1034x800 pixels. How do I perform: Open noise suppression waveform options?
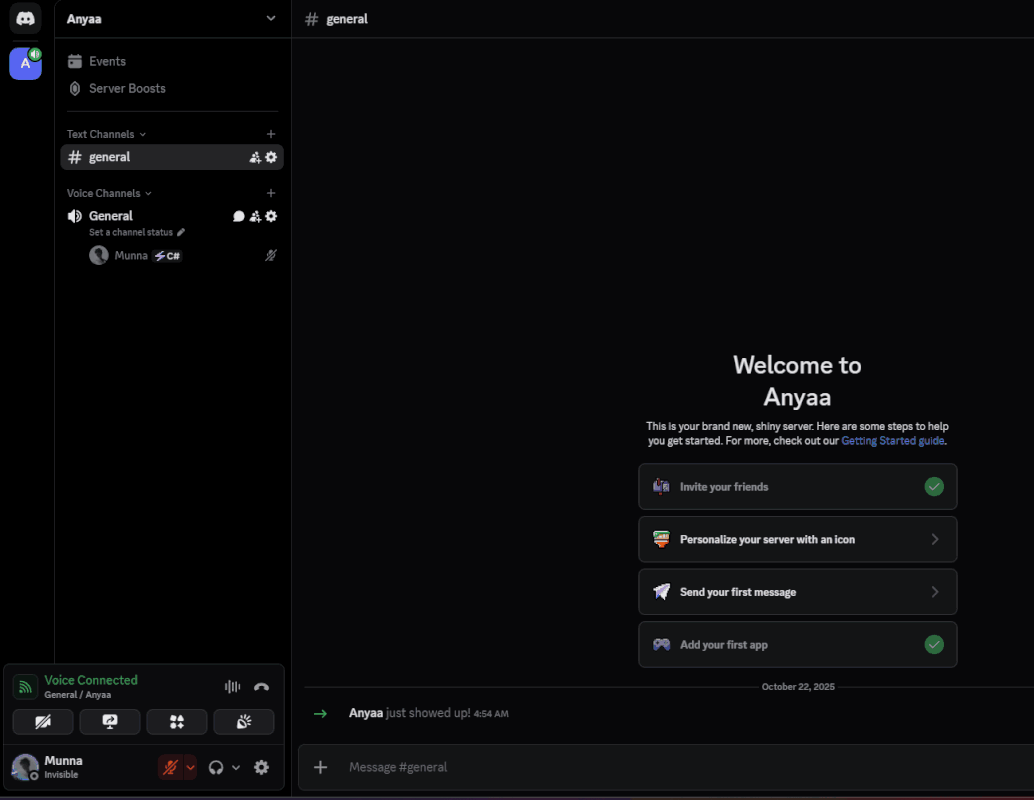232,687
